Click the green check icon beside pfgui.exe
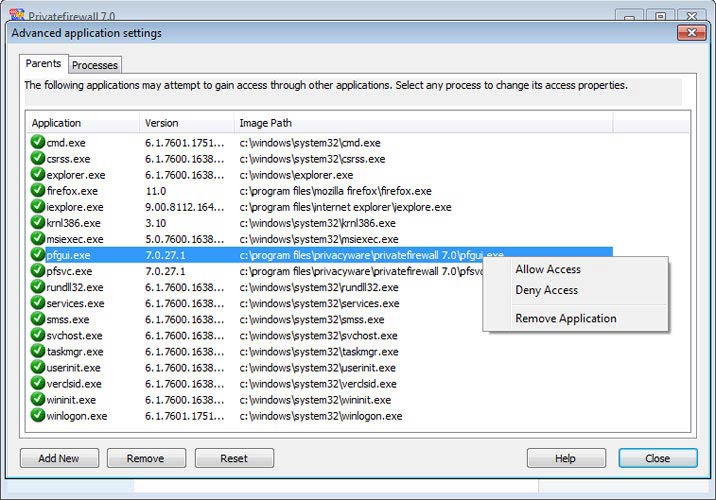The width and height of the screenshot is (716, 500). coord(37,254)
